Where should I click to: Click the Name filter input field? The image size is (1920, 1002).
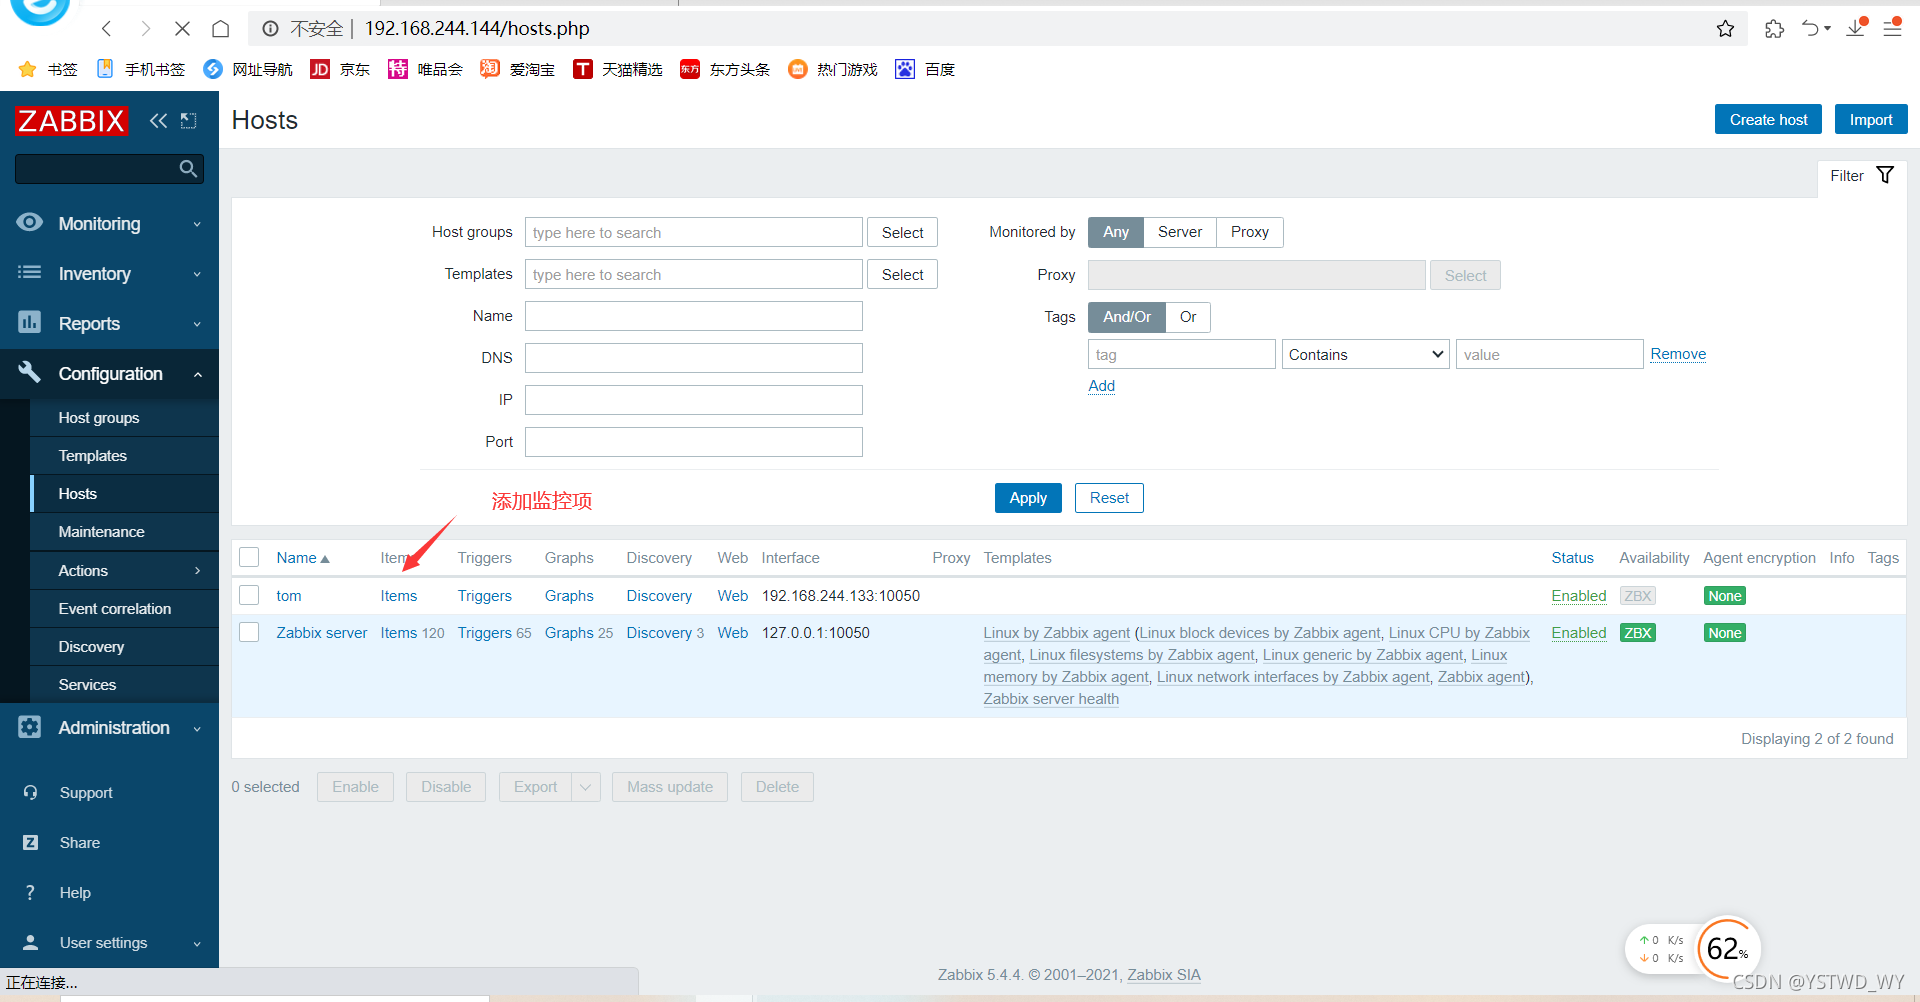(x=694, y=316)
